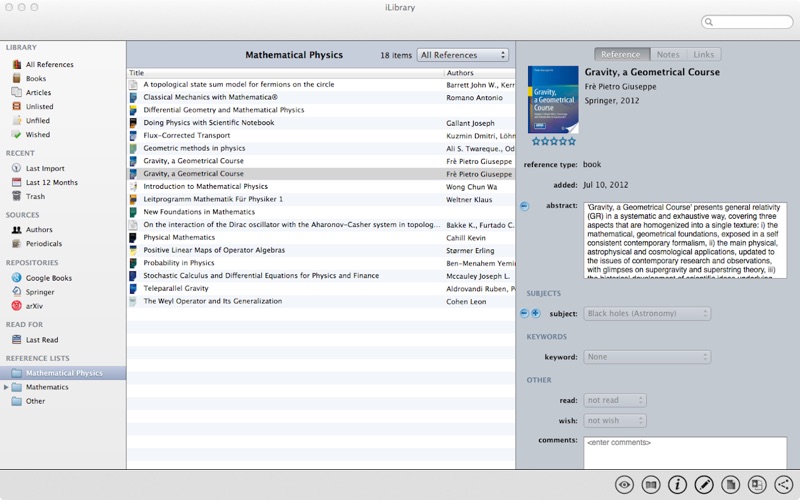Open the Black holes (Astronomy) subject dropdown
The width and height of the screenshot is (800, 500).
[x=647, y=313]
